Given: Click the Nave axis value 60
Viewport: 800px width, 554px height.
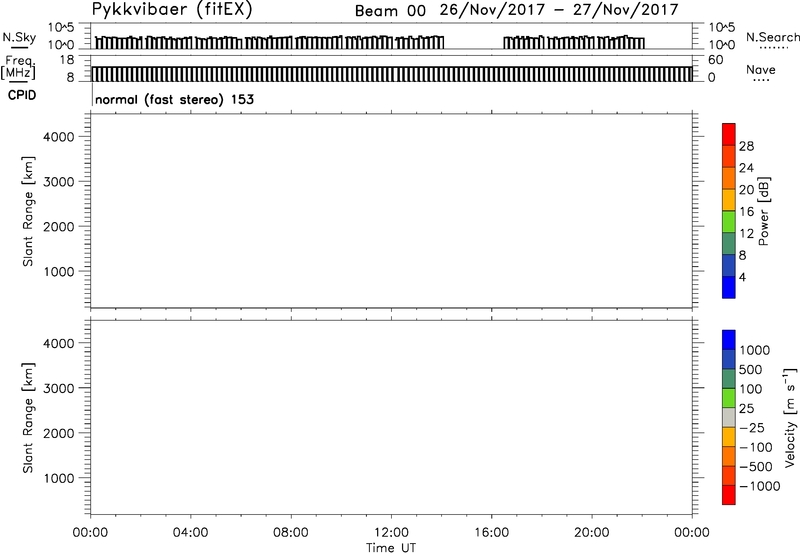Looking at the screenshot, I should pyautogui.click(x=716, y=60).
